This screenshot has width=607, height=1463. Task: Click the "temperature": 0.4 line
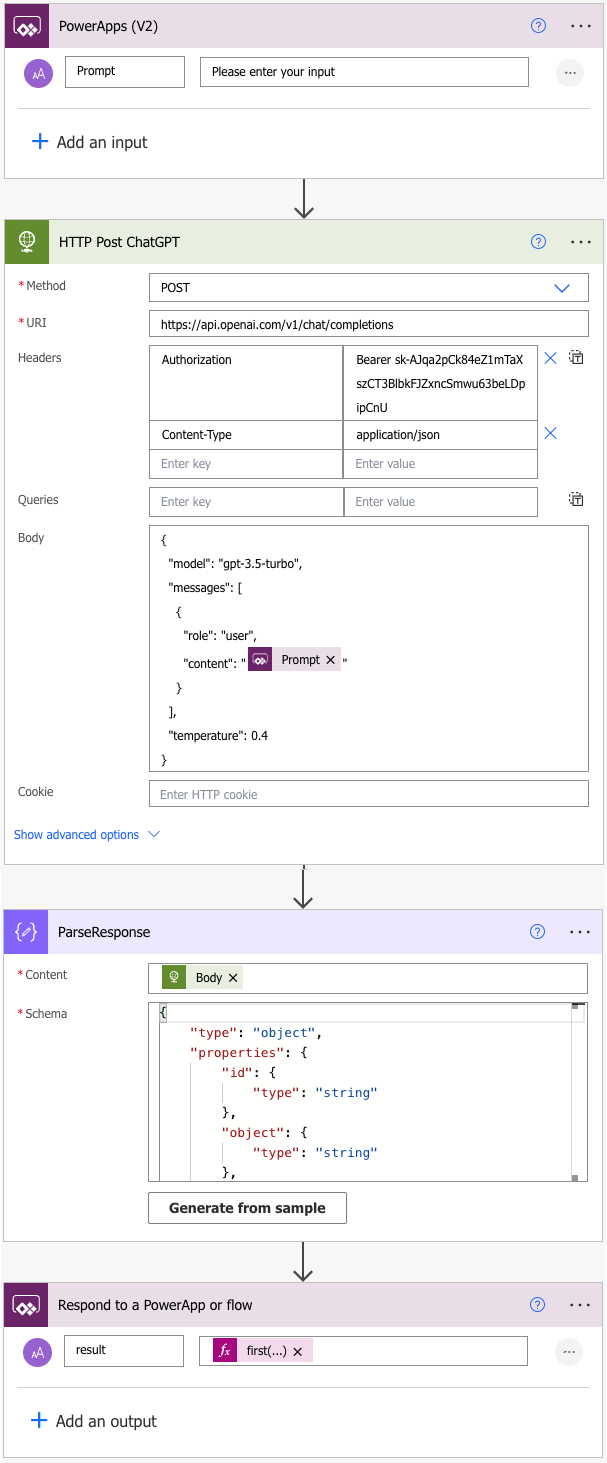tap(217, 735)
